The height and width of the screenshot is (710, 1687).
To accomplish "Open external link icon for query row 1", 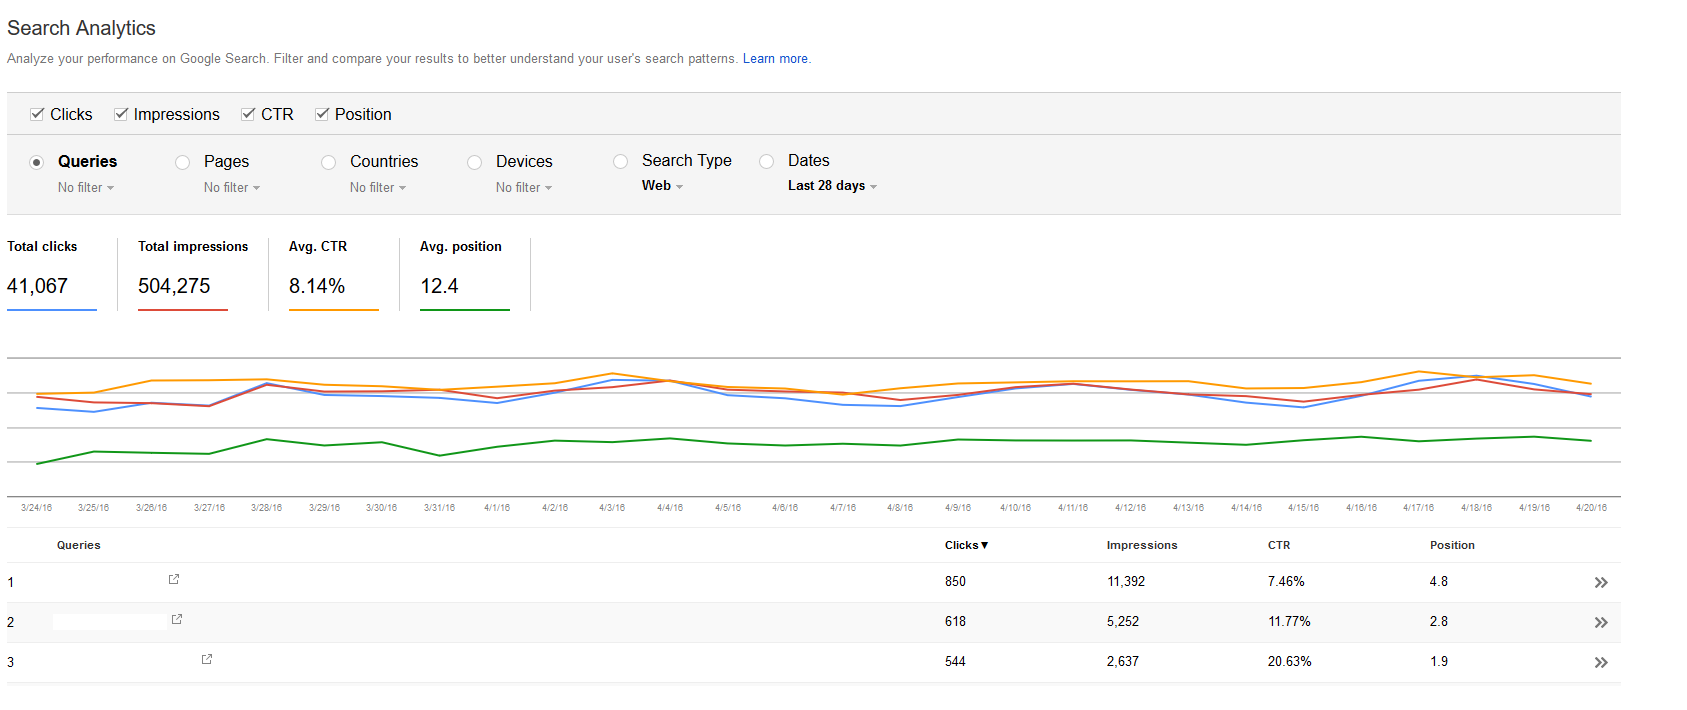I will (174, 579).
